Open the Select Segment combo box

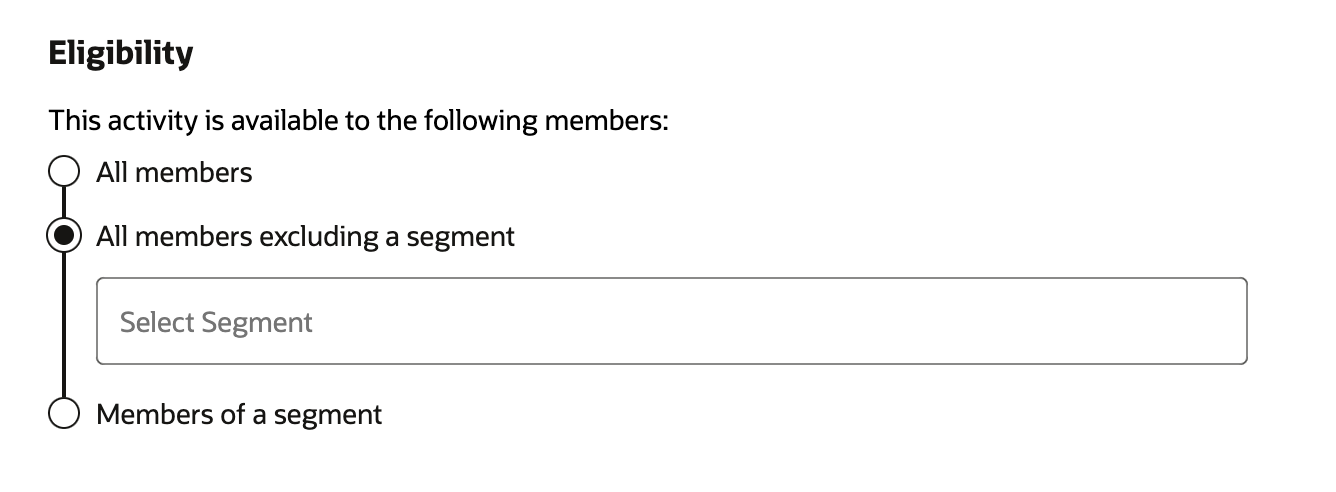pyautogui.click(x=671, y=321)
